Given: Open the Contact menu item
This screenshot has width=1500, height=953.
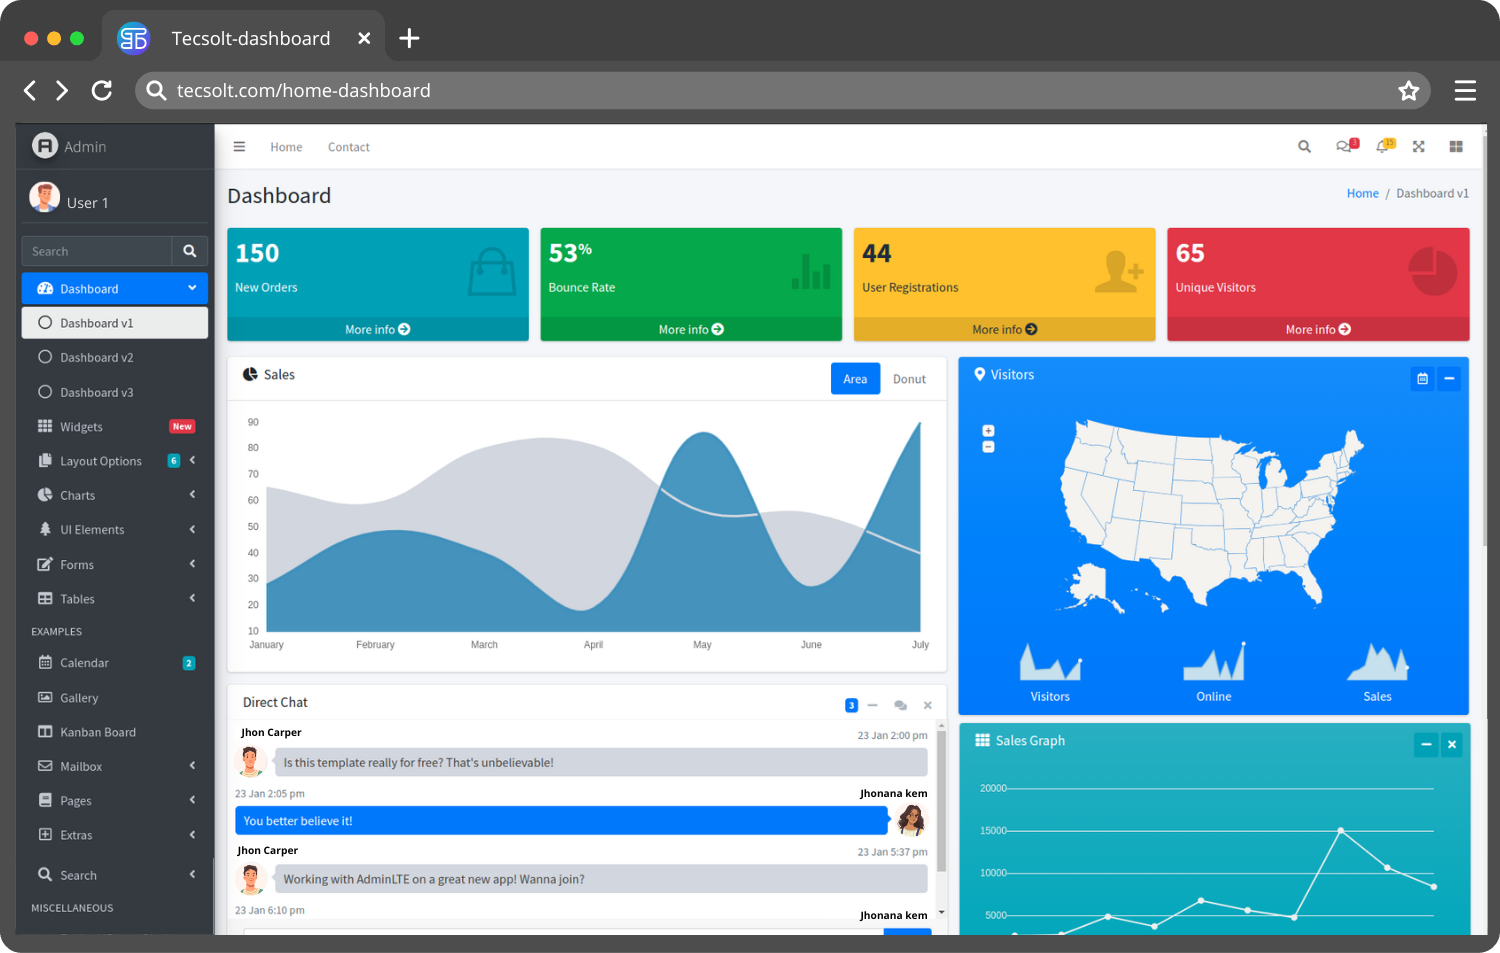Looking at the screenshot, I should click(x=348, y=147).
